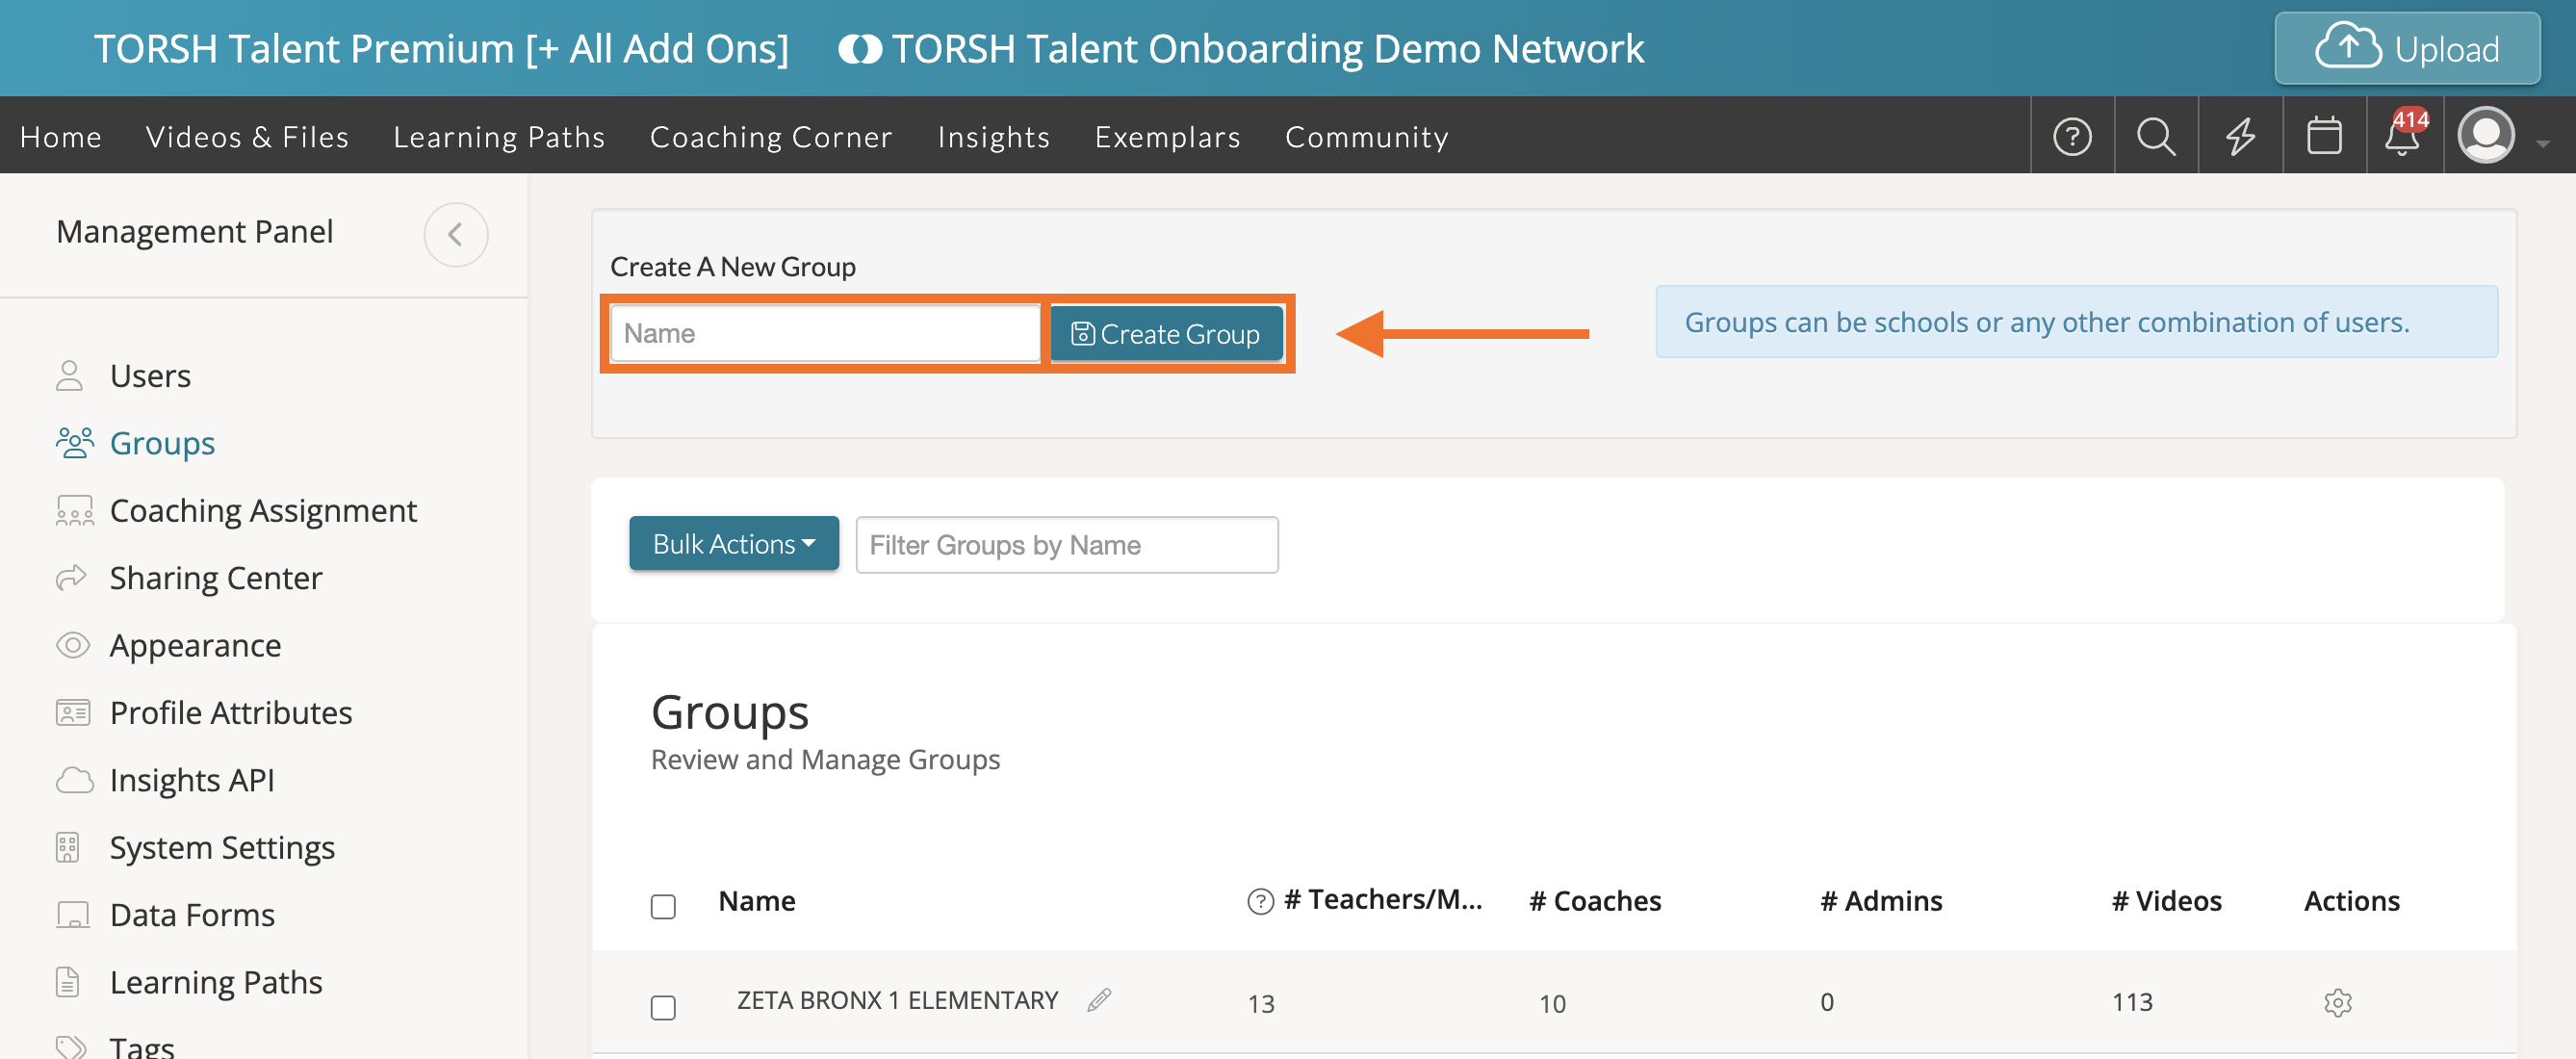Screen dimensions: 2576x1059
Task: Click the Data Forms sidebar icon
Action: (x=72, y=914)
